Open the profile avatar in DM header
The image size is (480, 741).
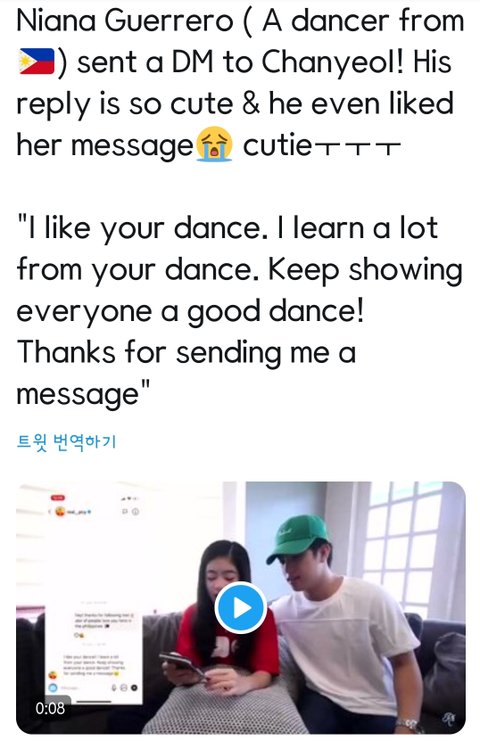coord(60,511)
